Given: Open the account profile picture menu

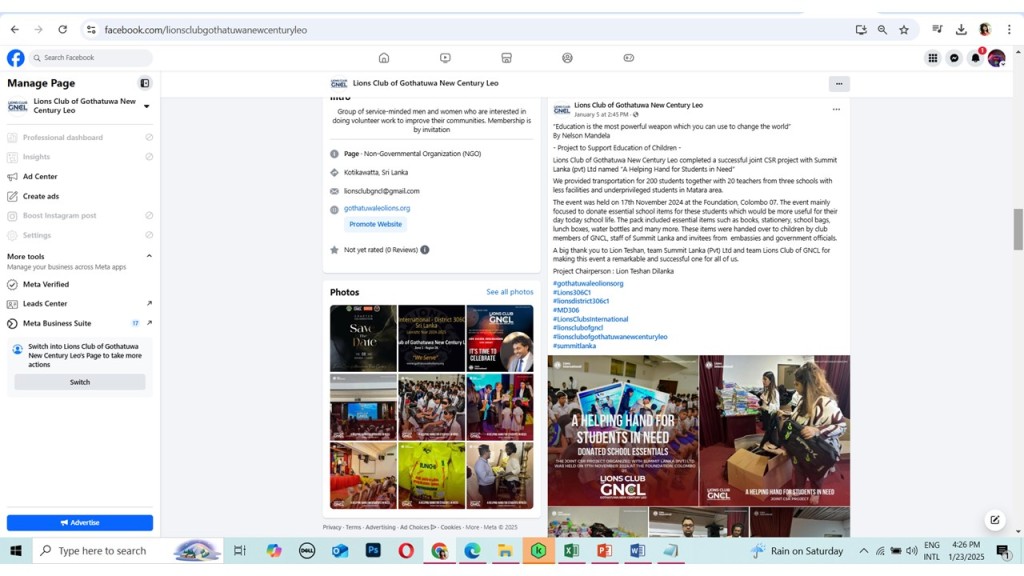Looking at the screenshot, I should point(997,58).
